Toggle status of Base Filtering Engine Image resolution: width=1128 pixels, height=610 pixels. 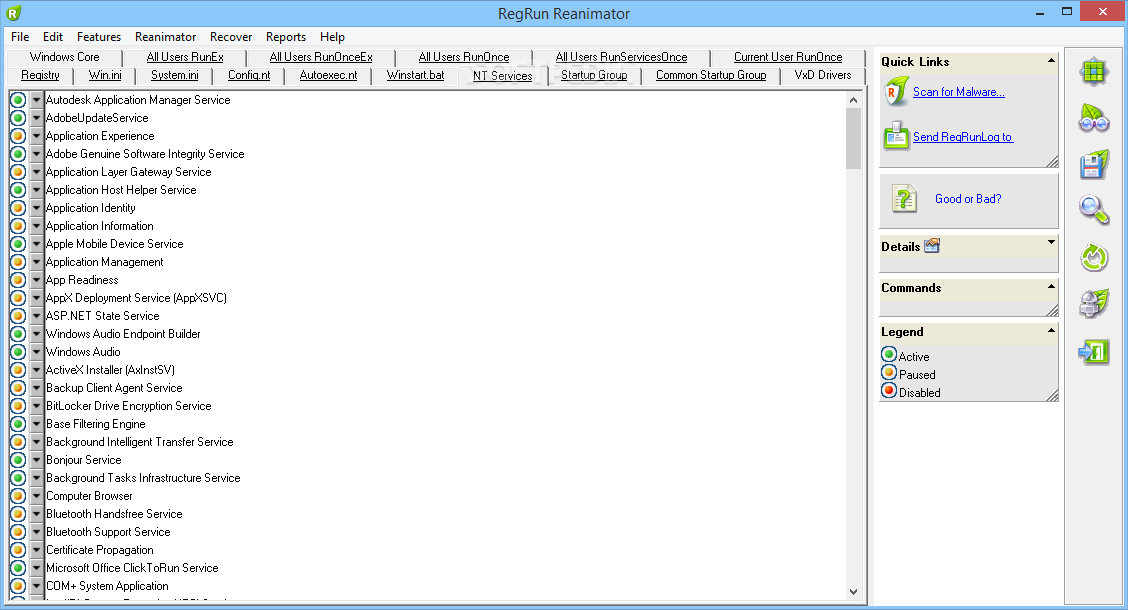[x=18, y=424]
